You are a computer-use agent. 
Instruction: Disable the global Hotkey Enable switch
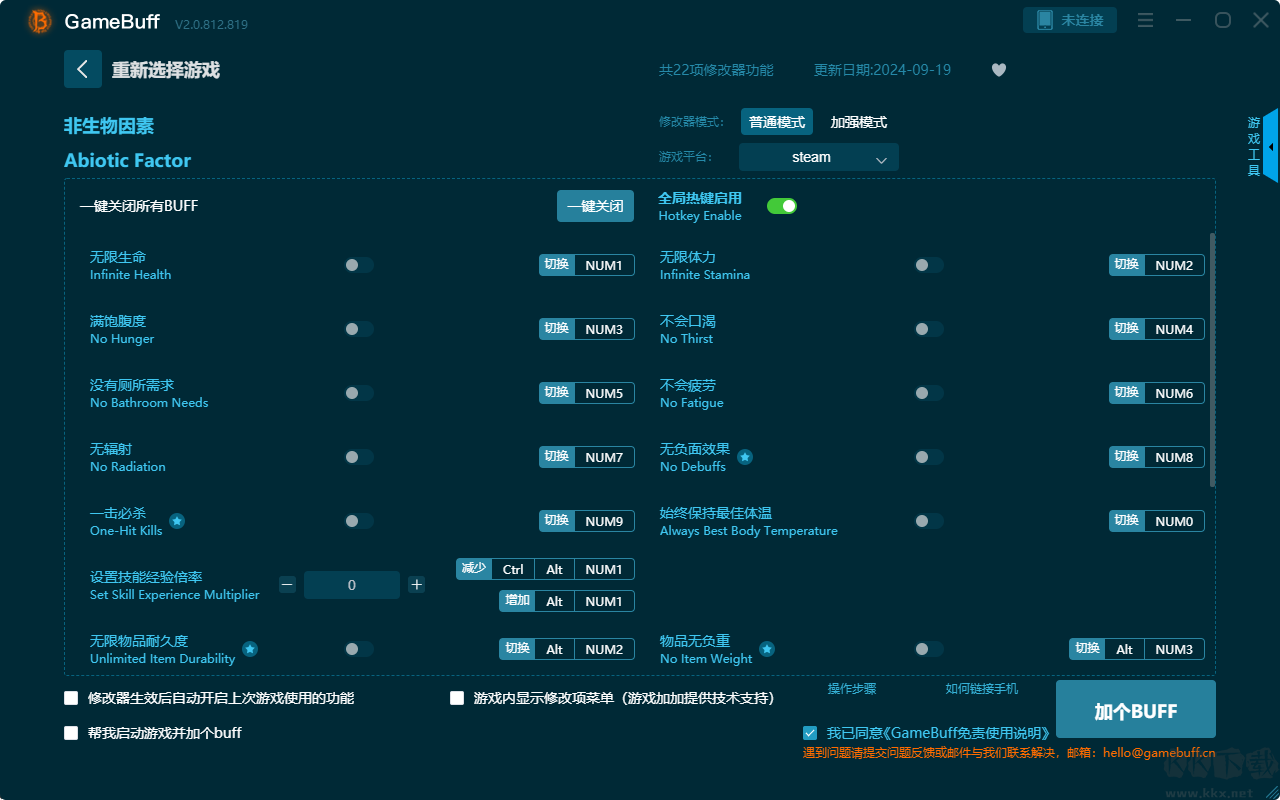pyautogui.click(x=782, y=206)
